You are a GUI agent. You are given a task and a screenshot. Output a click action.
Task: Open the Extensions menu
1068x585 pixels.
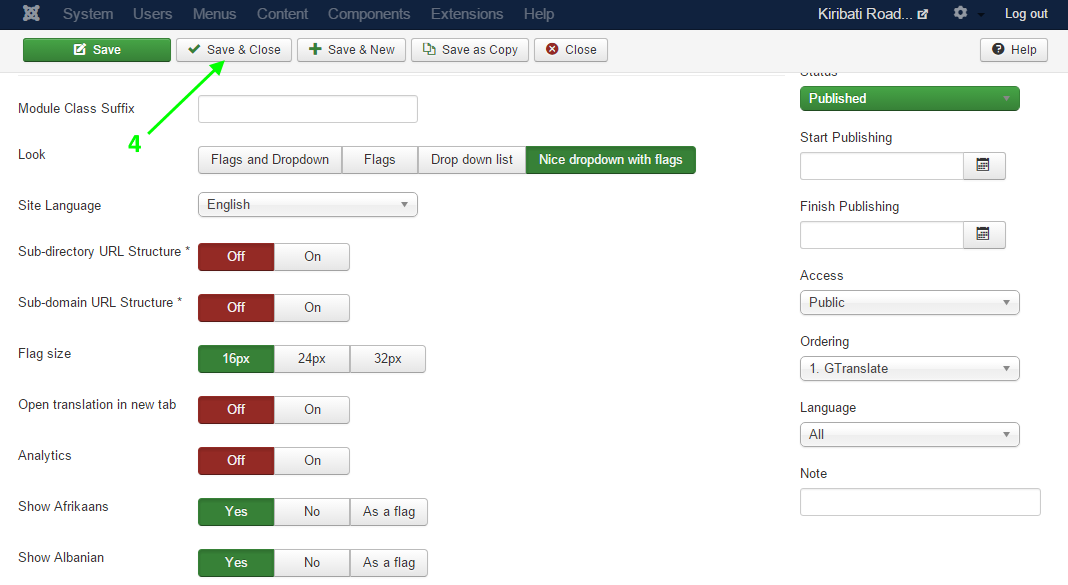(467, 14)
